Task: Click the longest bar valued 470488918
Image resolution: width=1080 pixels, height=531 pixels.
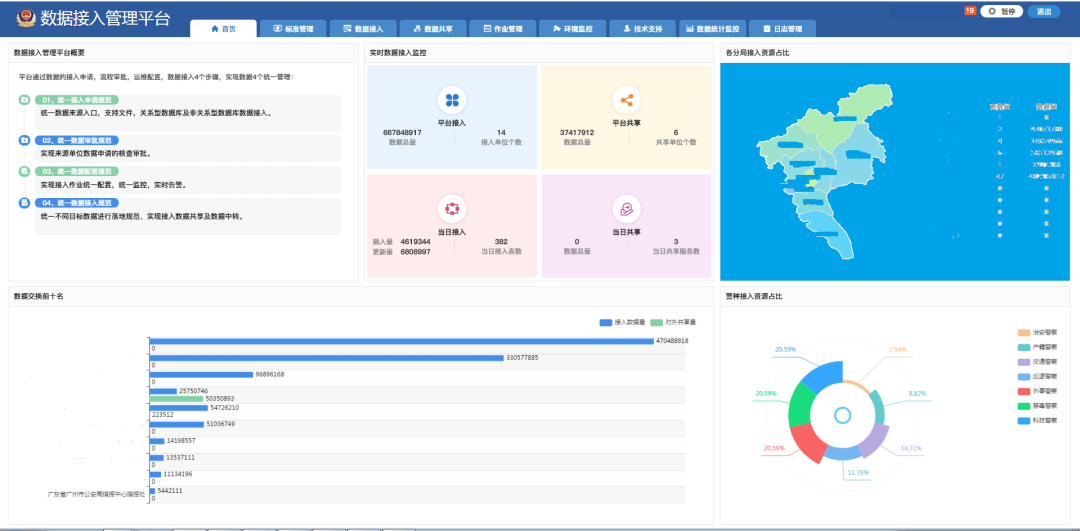Action: pos(400,341)
